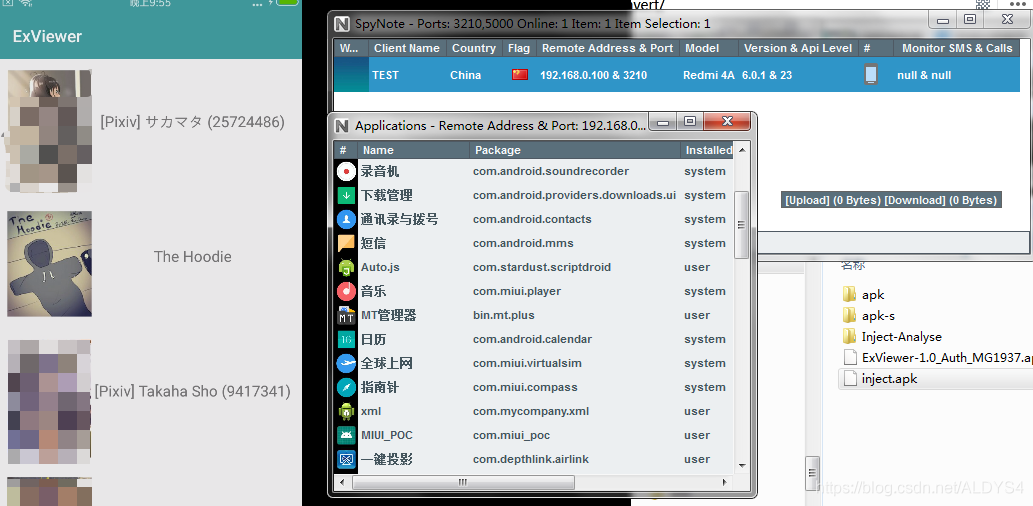Select the ExViewer-1.0_Auth_MG1937 file icon

pyautogui.click(x=850, y=358)
